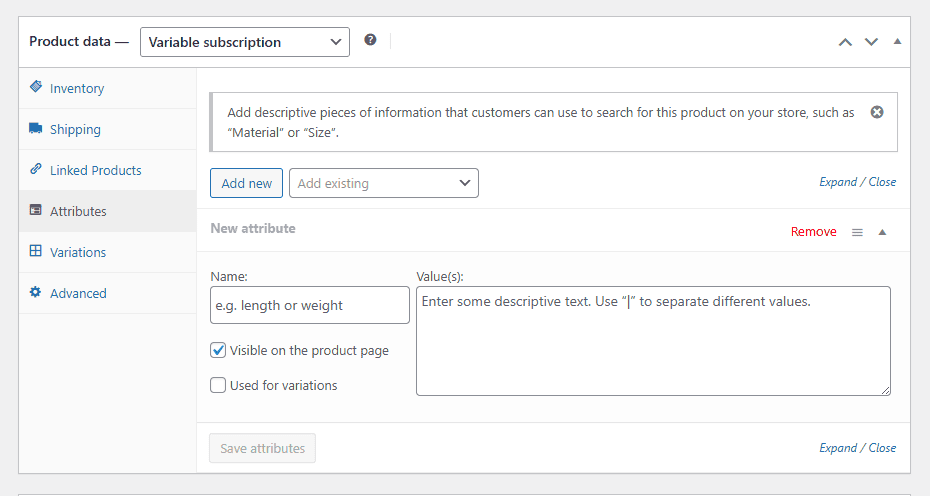This screenshot has width=930, height=496.
Task: Move Product data panel down
Action: click(871, 42)
